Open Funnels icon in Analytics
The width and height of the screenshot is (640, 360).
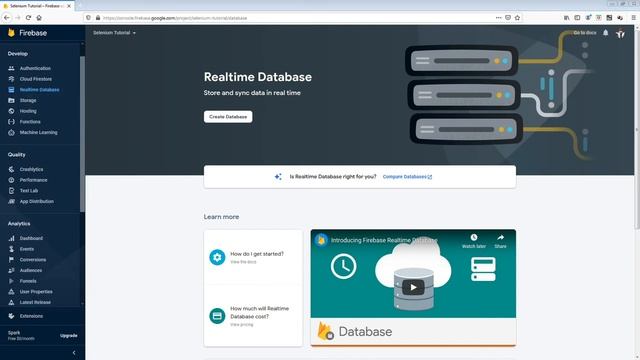coord(11,281)
